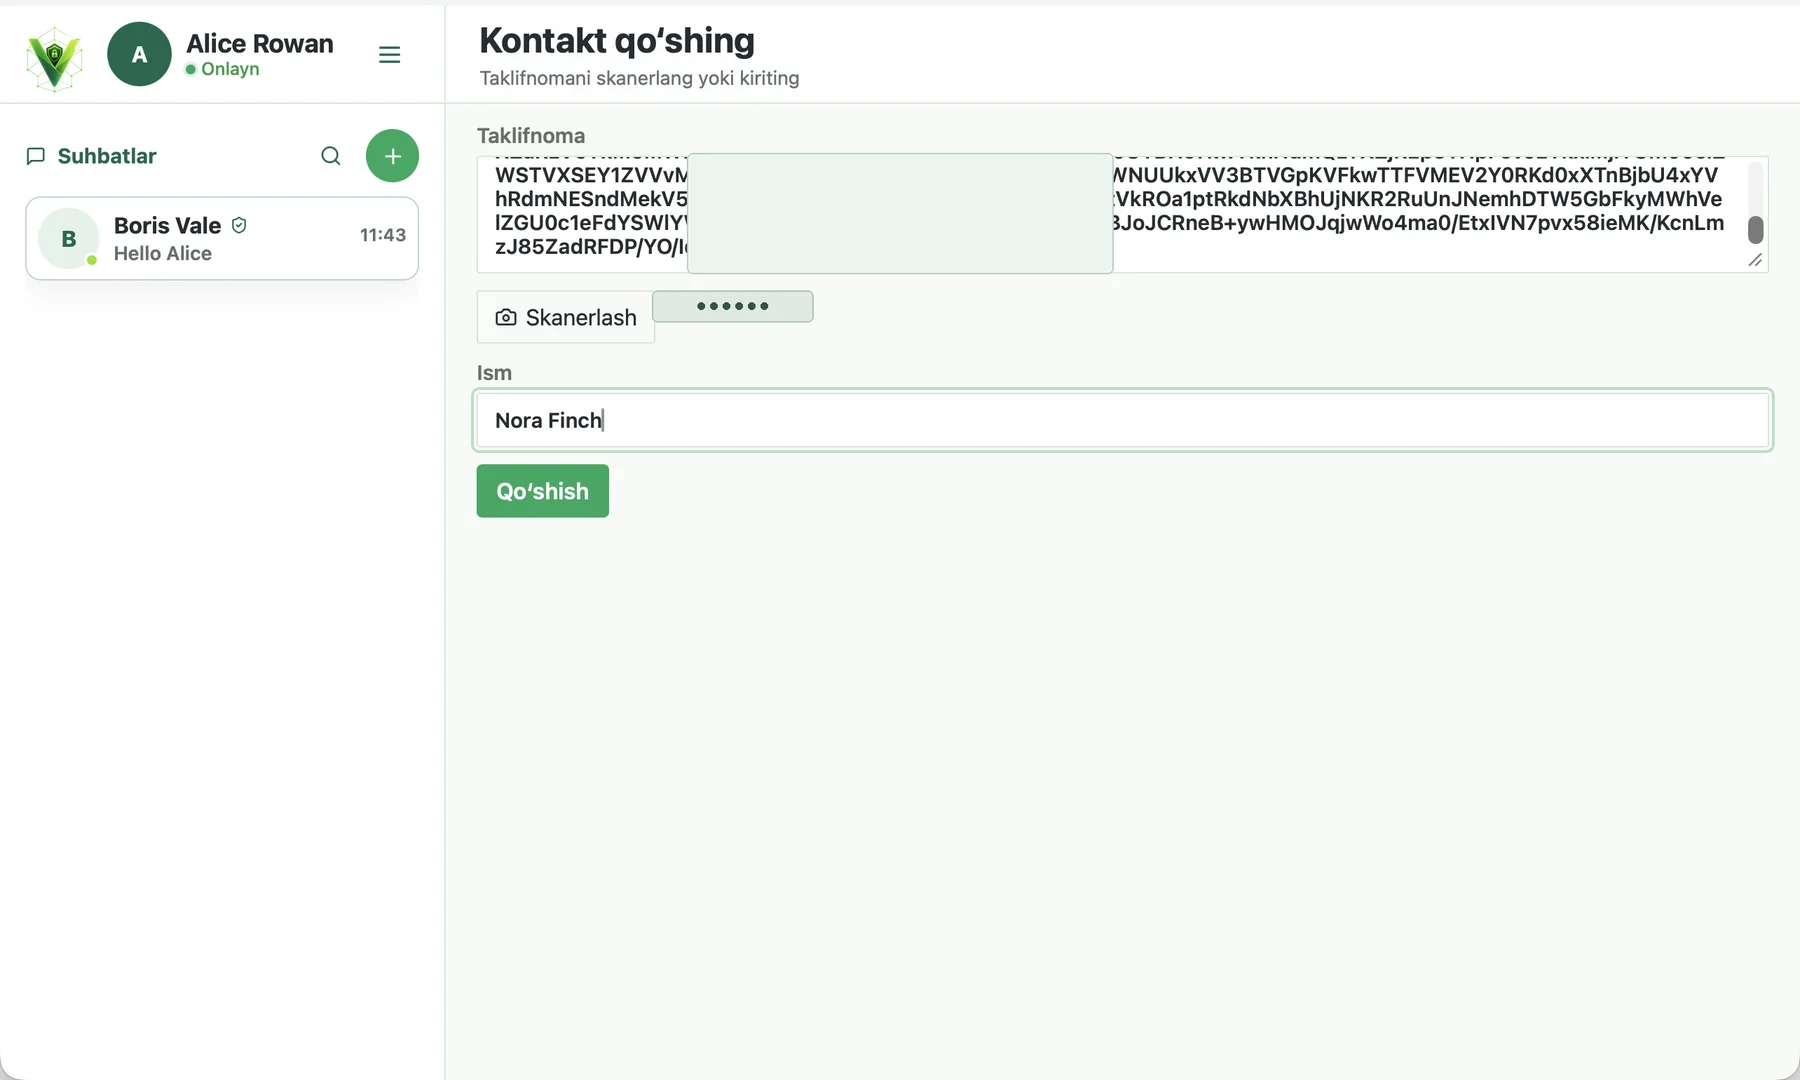This screenshot has width=1800, height=1080.
Task: Click the Skanerlash scan button
Action: pyautogui.click(x=566, y=317)
